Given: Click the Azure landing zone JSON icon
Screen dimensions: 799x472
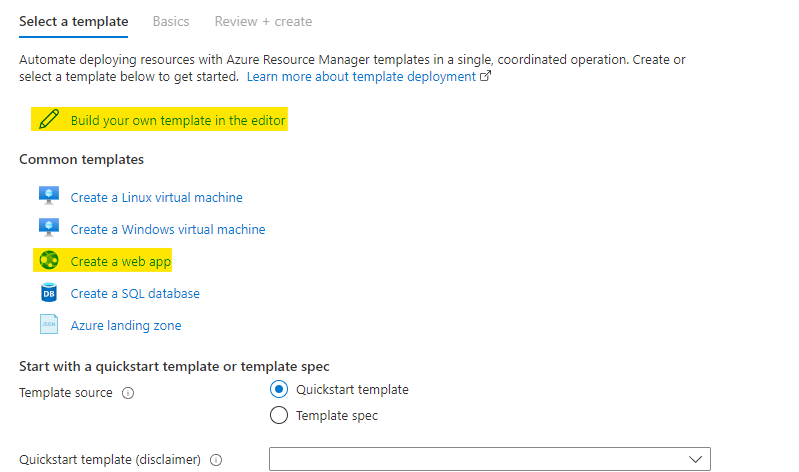Looking at the screenshot, I should click(49, 325).
